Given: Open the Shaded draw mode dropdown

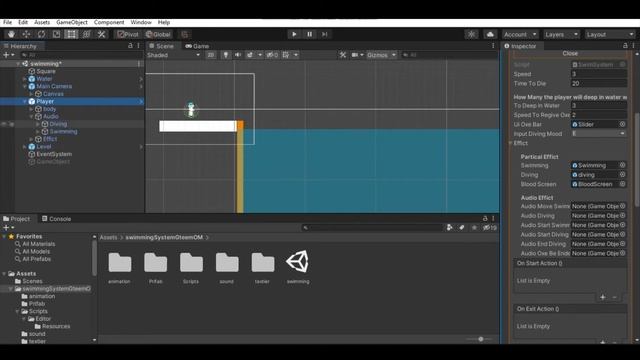Looking at the screenshot, I should pyautogui.click(x=173, y=55).
